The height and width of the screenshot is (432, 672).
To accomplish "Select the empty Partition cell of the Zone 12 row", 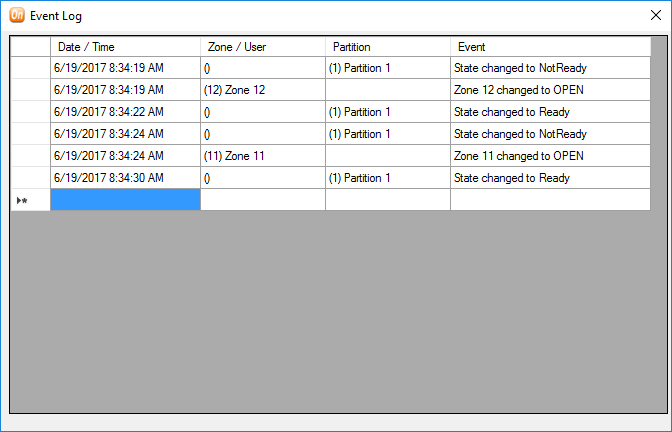I will tap(388, 90).
